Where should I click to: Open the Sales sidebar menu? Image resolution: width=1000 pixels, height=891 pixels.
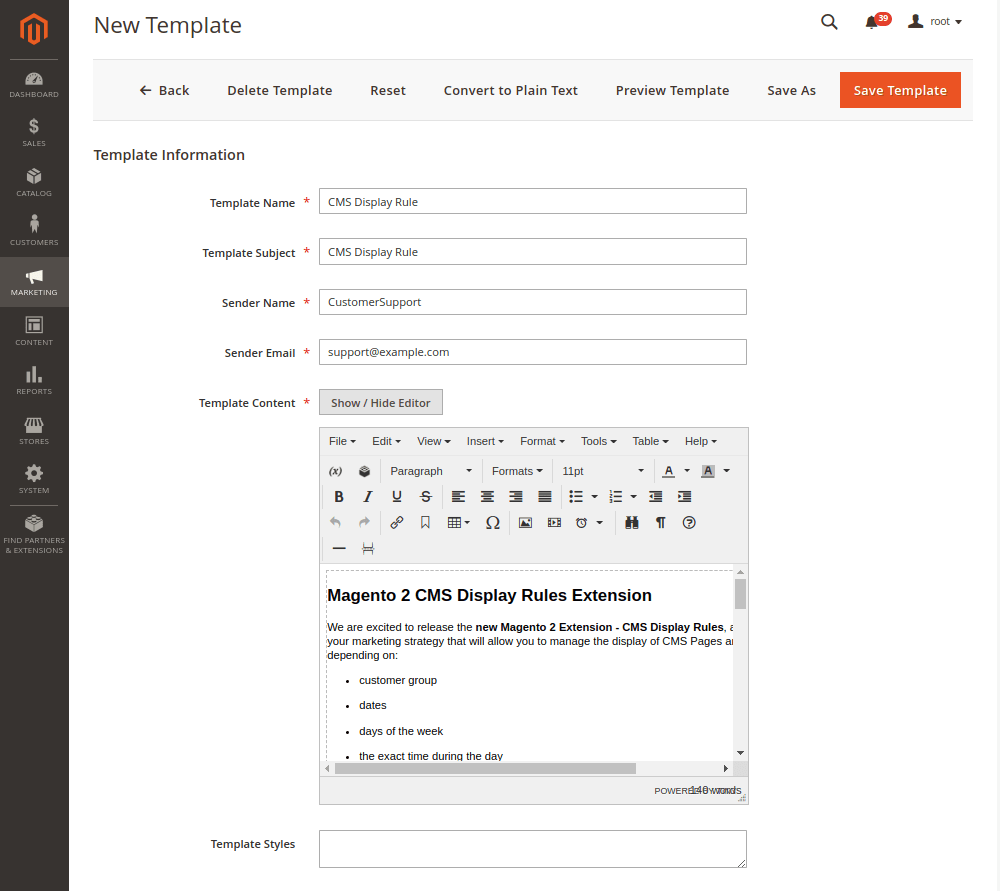[34, 133]
